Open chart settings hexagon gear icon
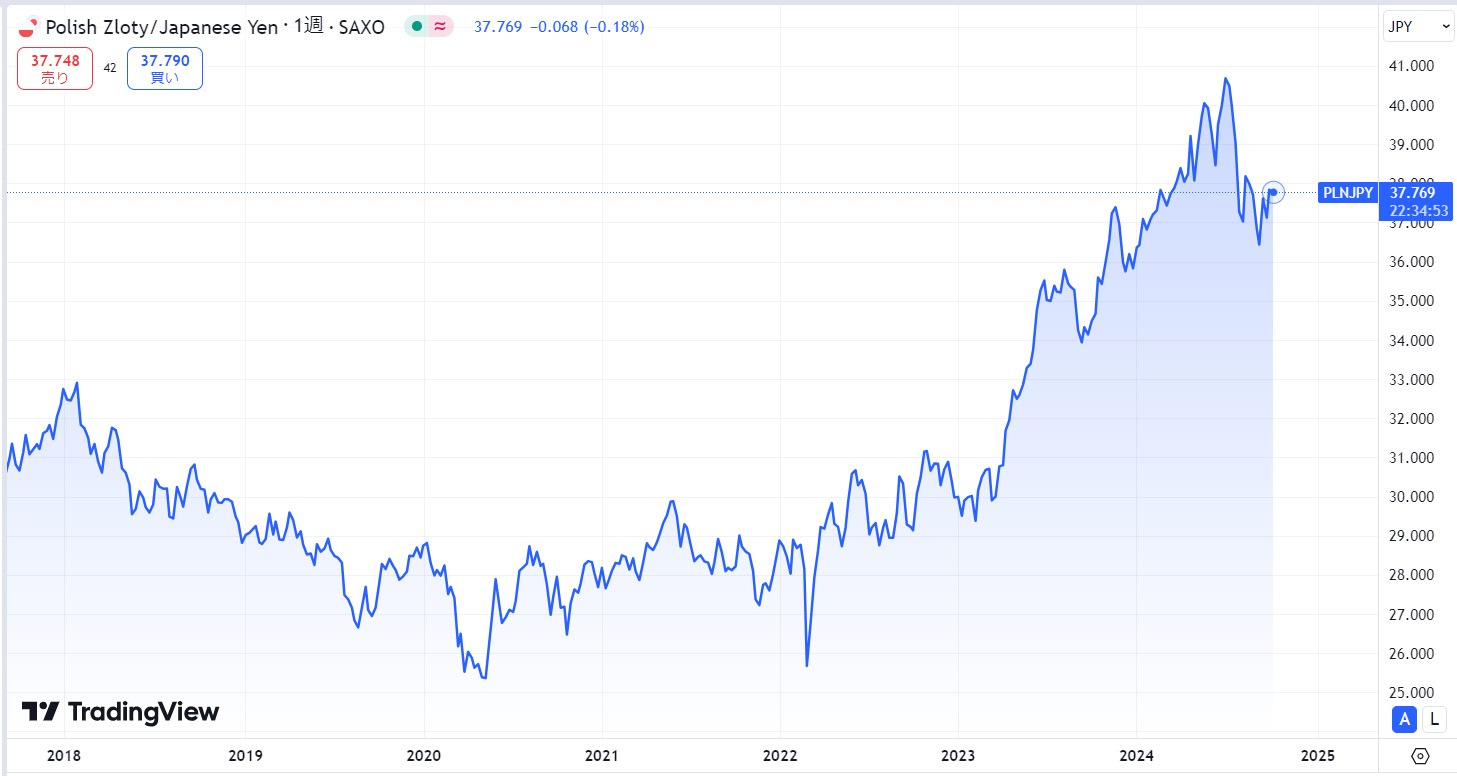Viewport: 1457px width, 776px height. (1420, 755)
